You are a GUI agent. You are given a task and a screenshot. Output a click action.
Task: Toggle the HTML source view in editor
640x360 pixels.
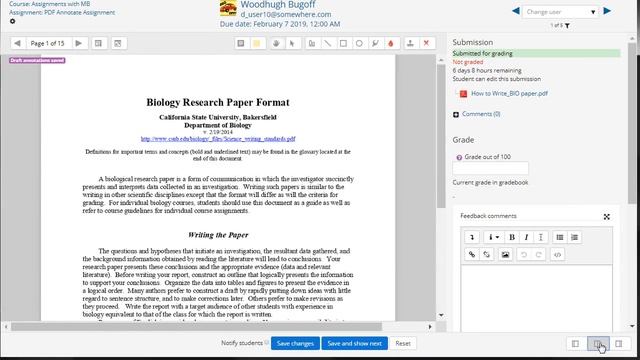pos(558,255)
